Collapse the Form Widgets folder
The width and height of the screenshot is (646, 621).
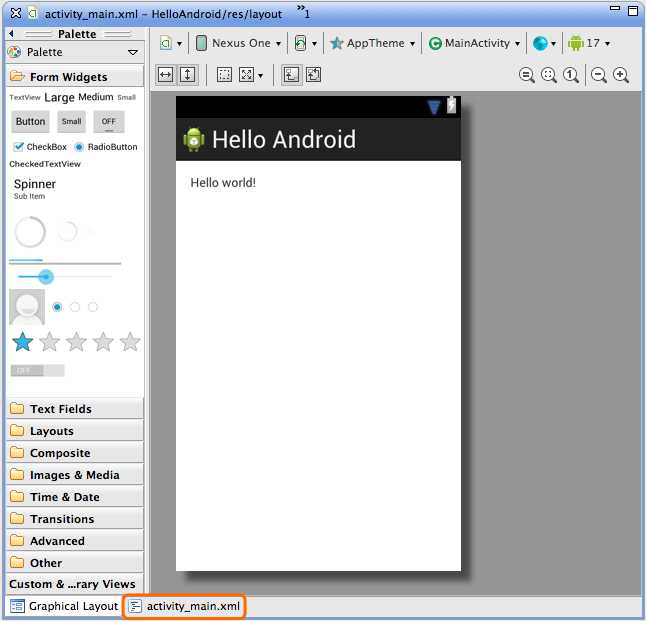tap(75, 77)
